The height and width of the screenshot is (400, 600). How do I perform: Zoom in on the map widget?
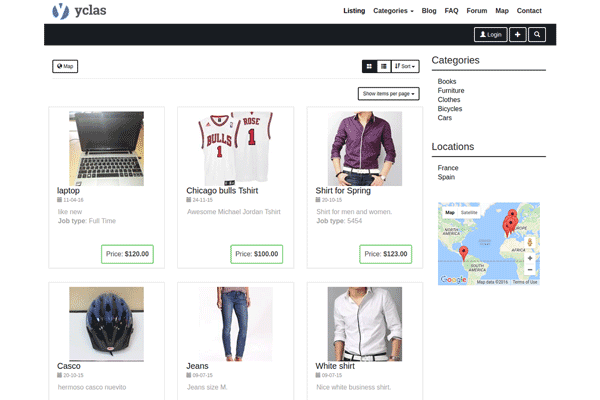point(529,258)
